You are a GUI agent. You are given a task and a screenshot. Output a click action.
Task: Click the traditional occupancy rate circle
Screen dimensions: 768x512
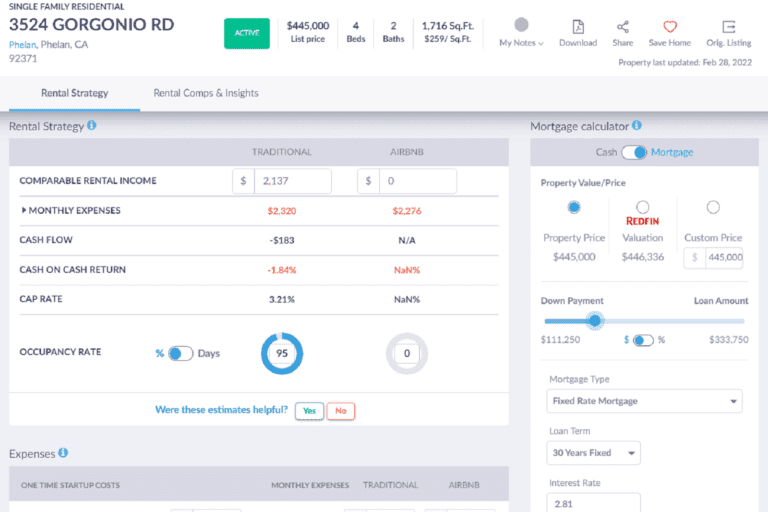pos(281,353)
